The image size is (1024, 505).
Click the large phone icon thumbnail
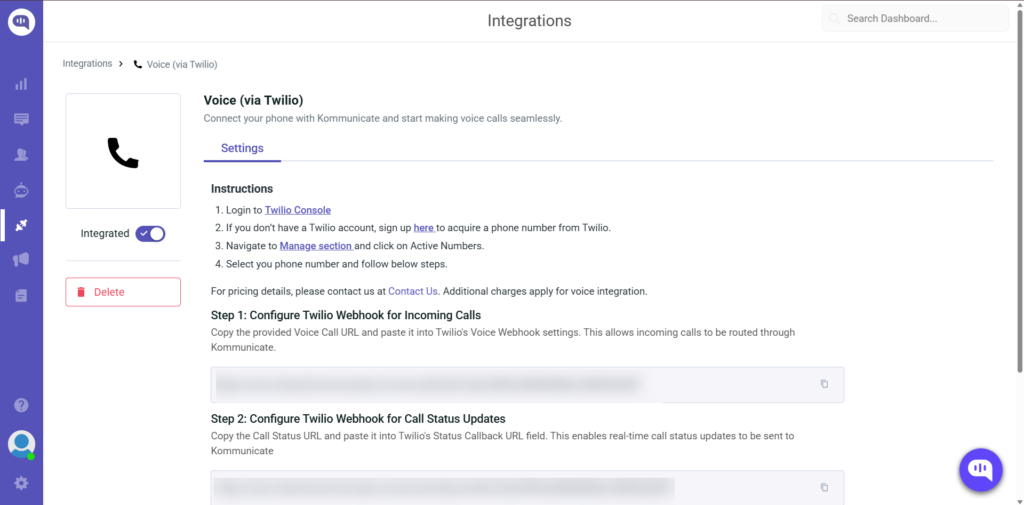pyautogui.click(x=123, y=152)
